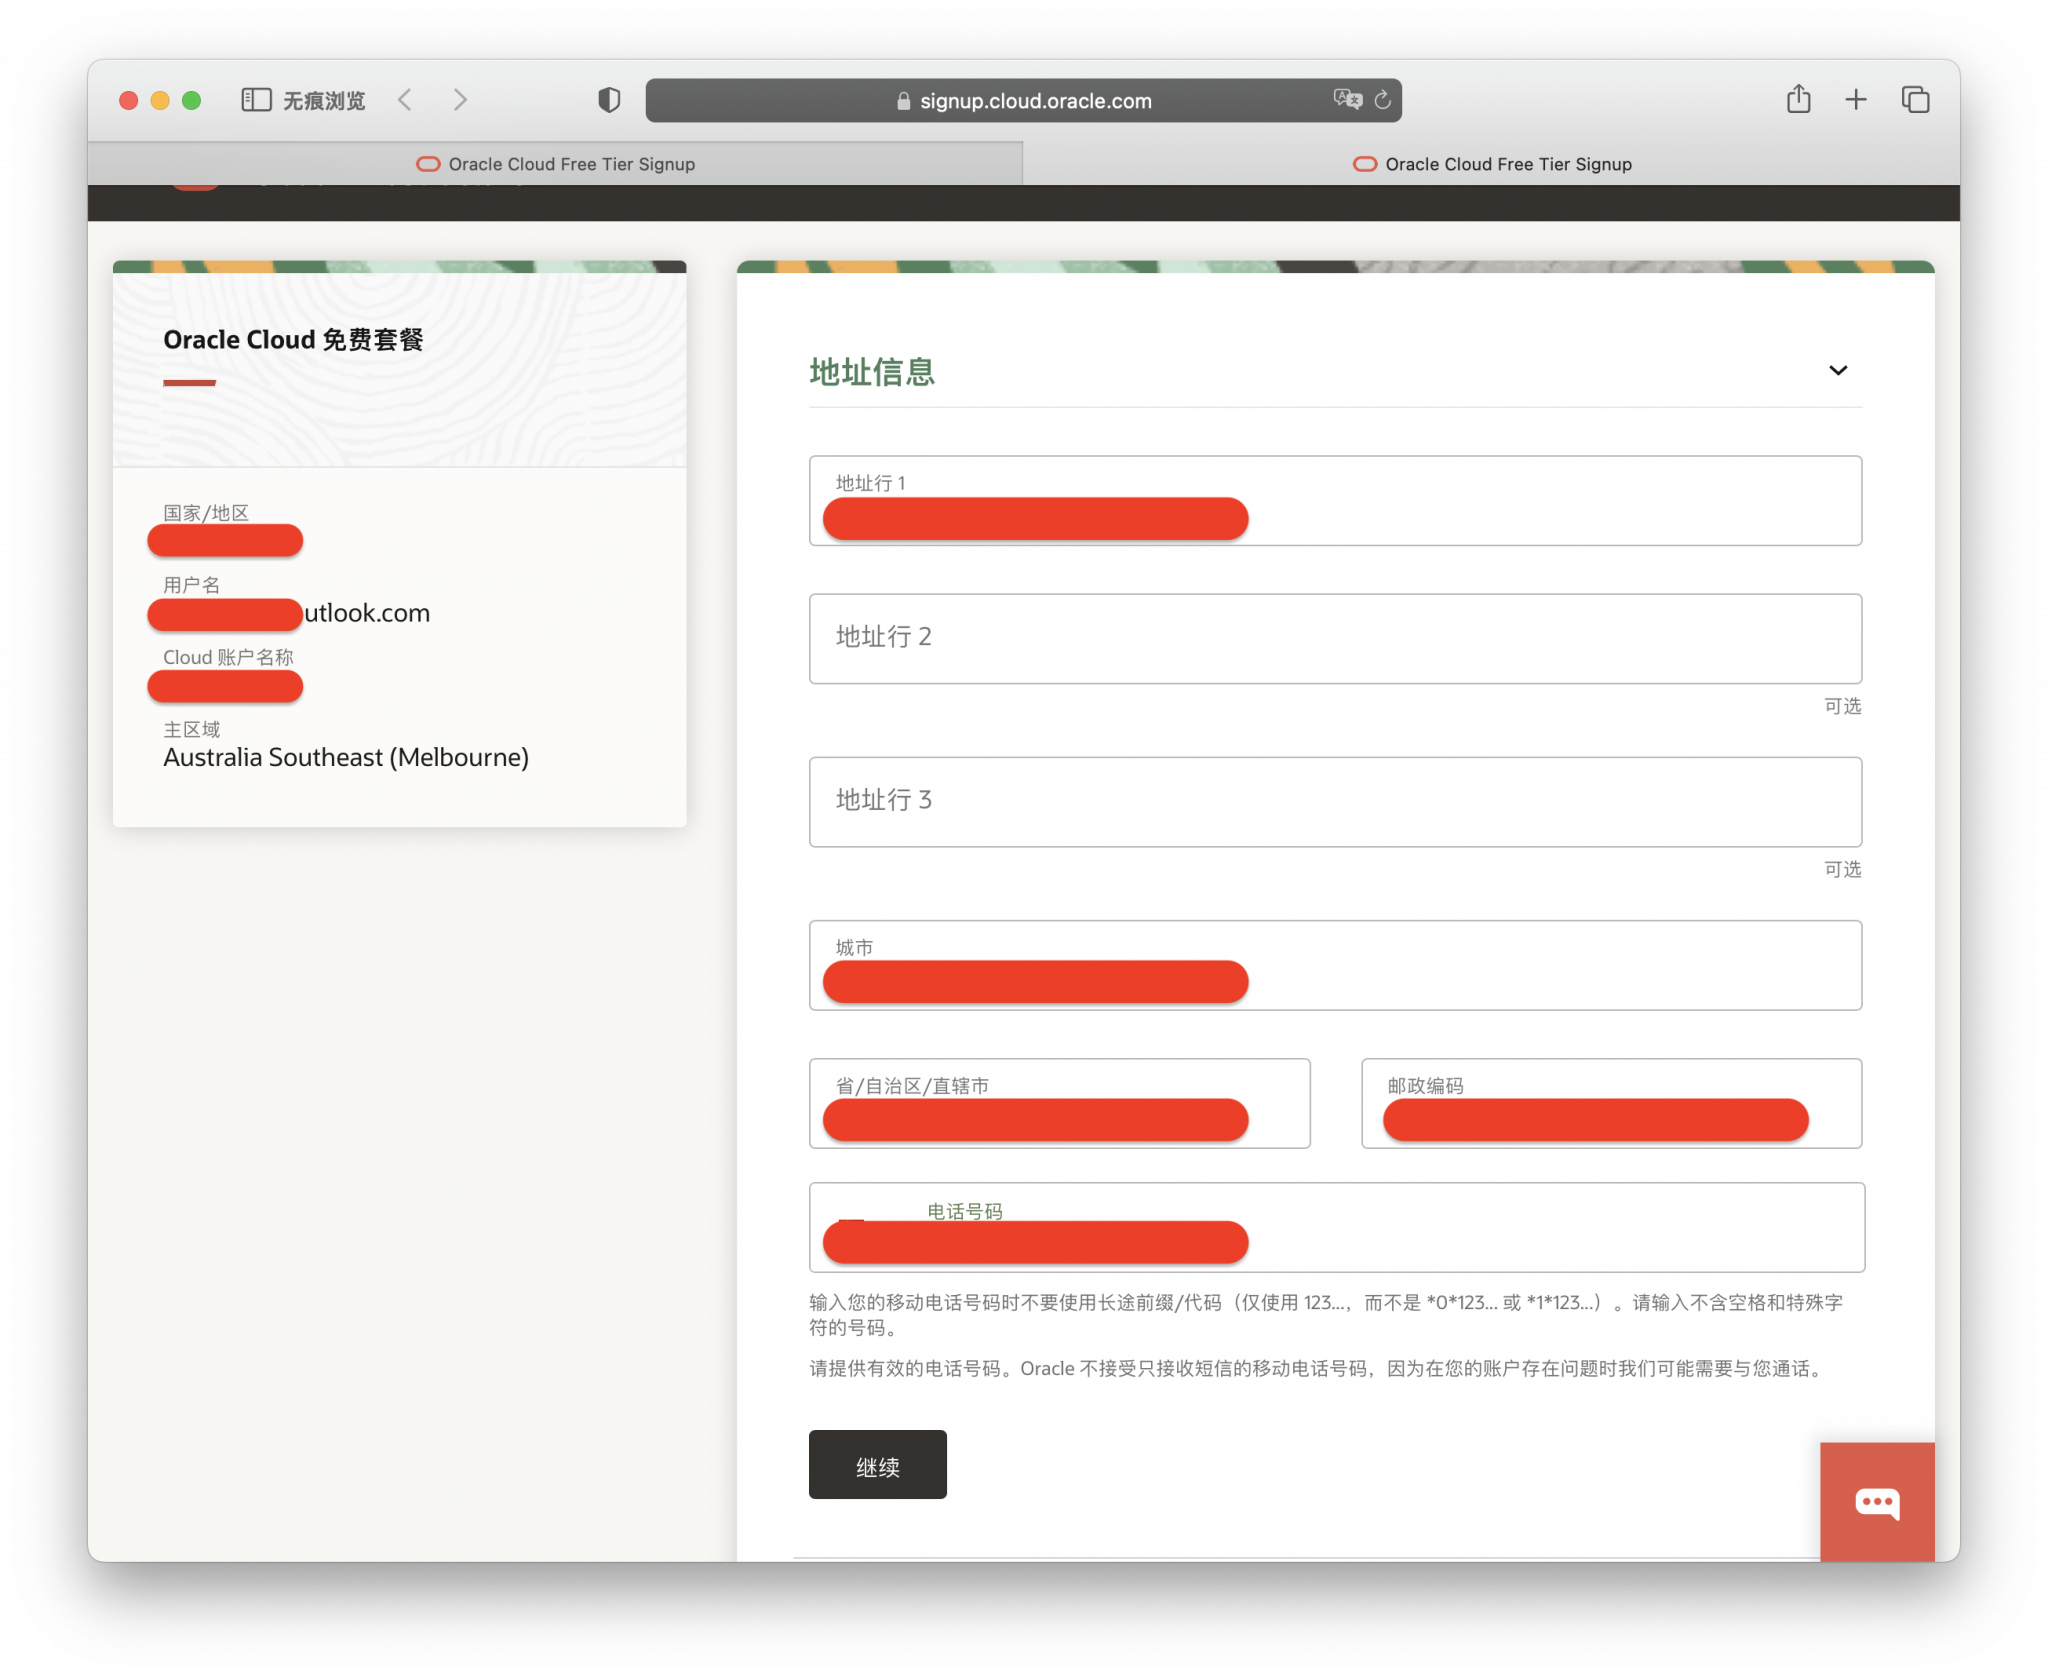Click the 省/自治区/直辖市 input field

point(1059,1104)
